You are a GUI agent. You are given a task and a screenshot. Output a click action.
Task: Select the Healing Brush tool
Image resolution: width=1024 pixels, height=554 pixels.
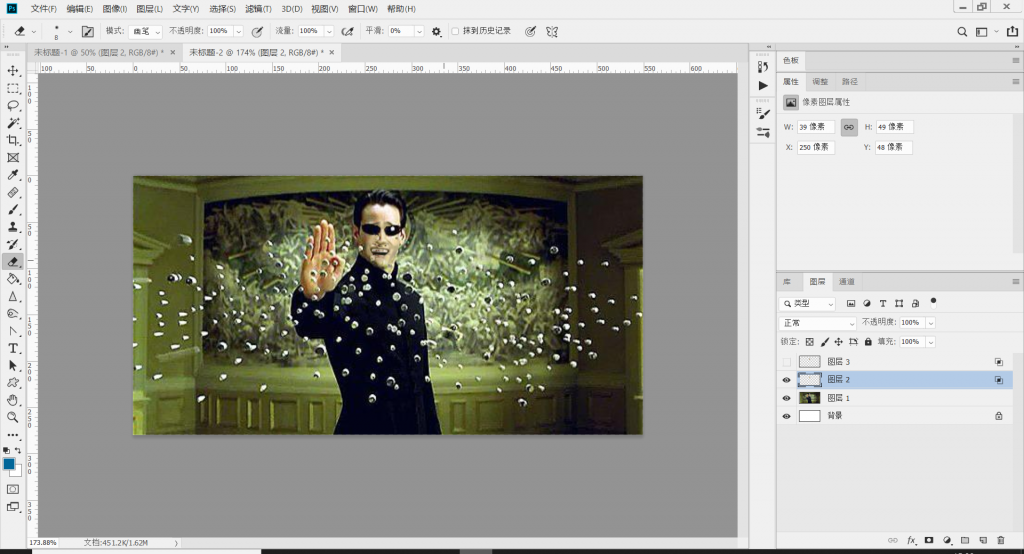tap(12, 193)
